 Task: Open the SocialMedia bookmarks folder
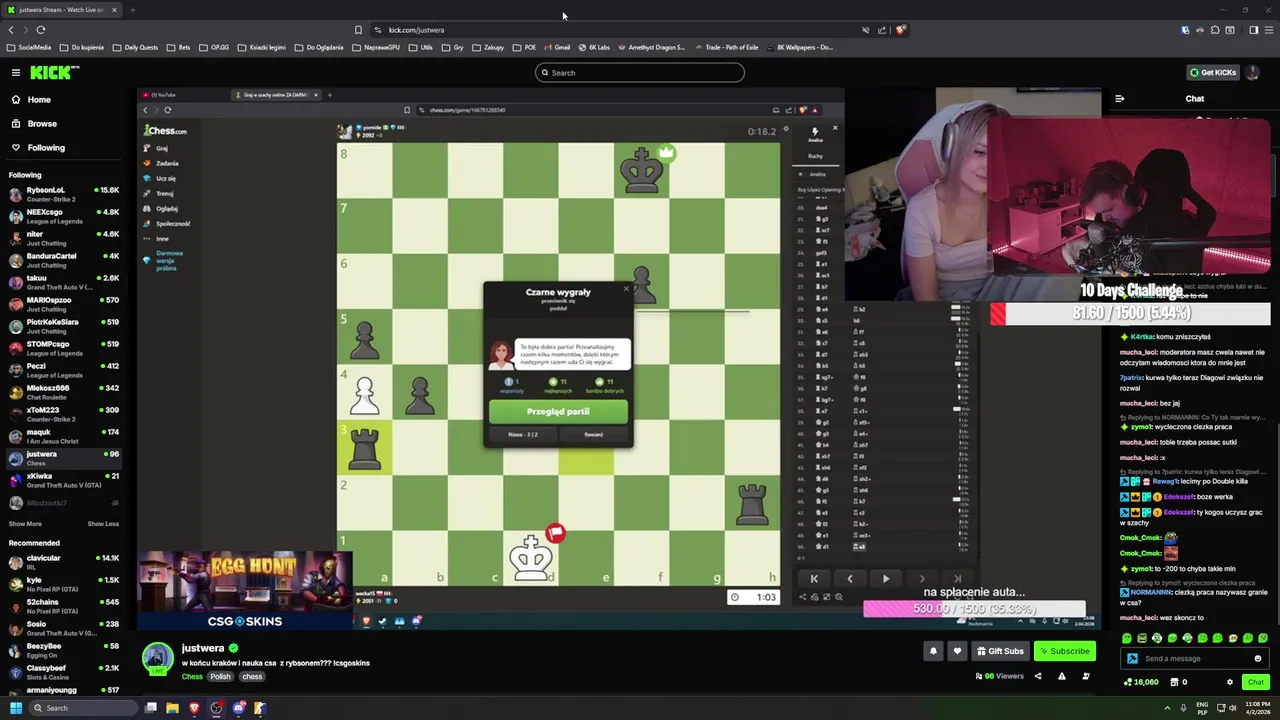[29, 47]
